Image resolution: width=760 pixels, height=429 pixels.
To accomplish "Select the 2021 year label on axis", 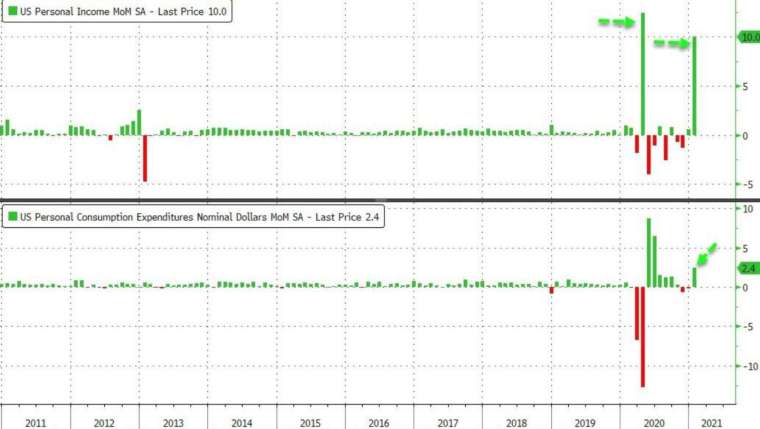I will click(712, 423).
